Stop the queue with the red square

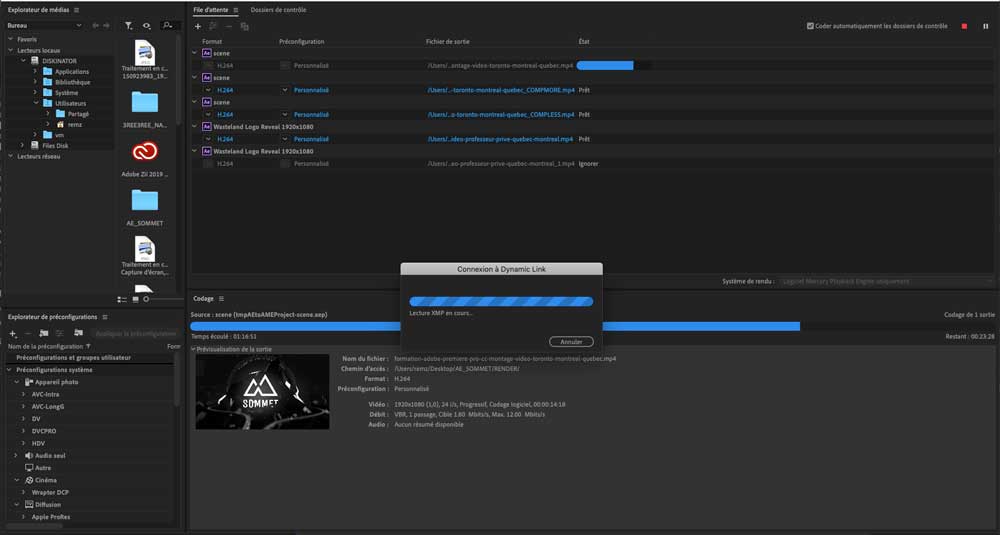click(964, 26)
